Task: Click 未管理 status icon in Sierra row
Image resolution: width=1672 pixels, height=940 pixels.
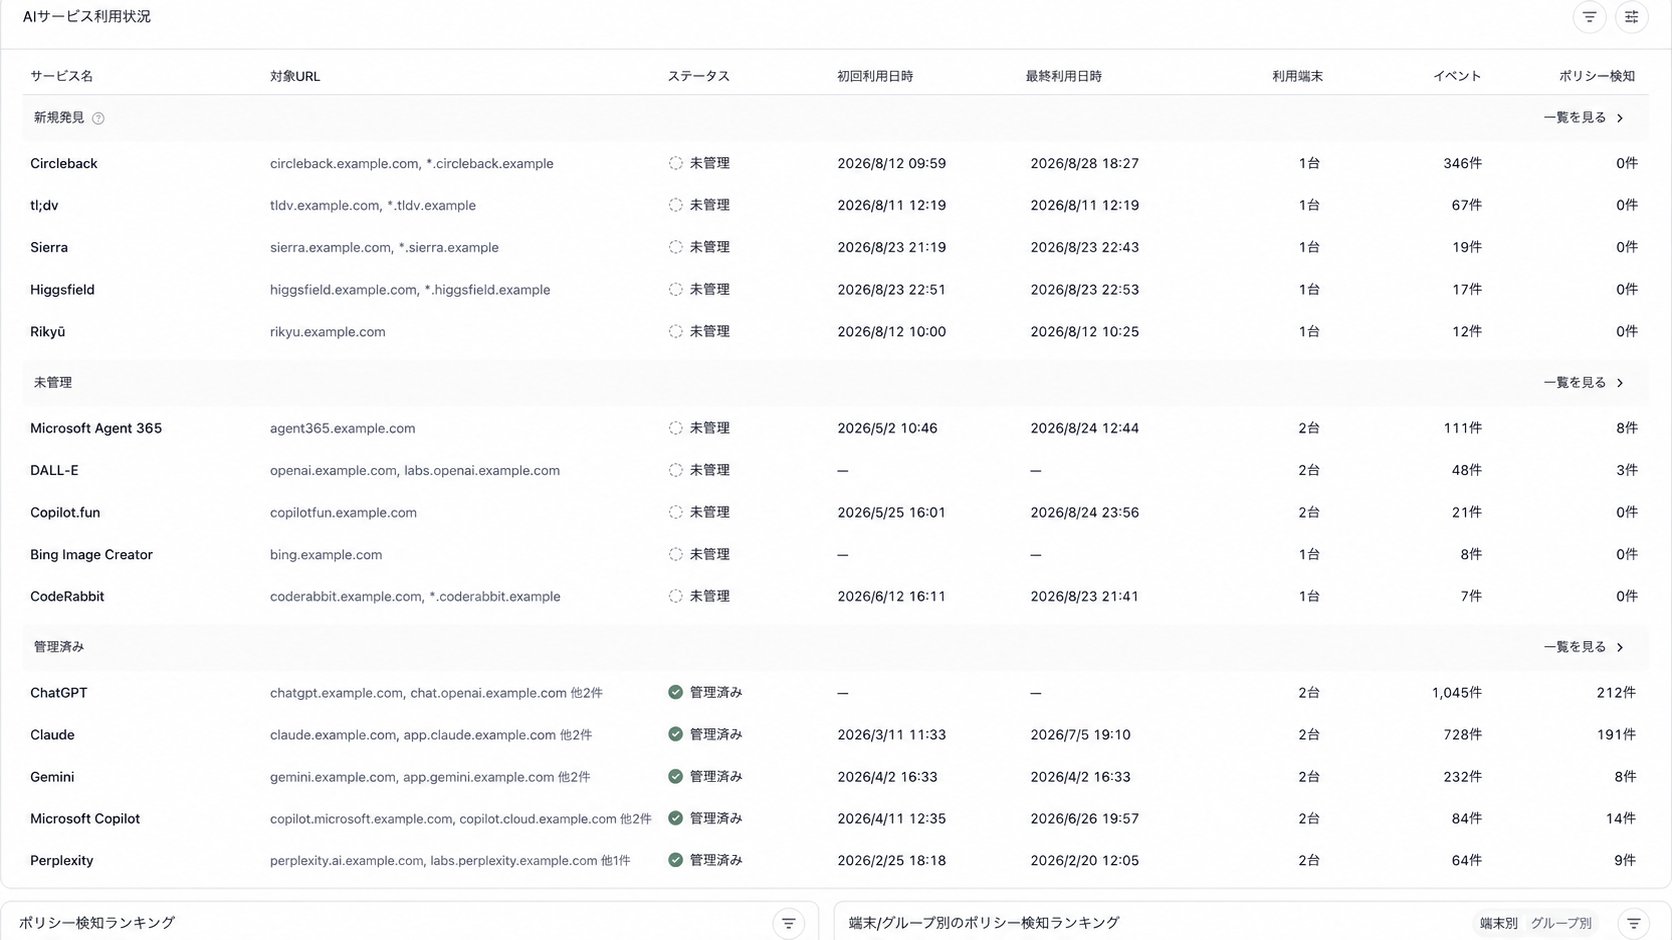Action: click(x=676, y=247)
